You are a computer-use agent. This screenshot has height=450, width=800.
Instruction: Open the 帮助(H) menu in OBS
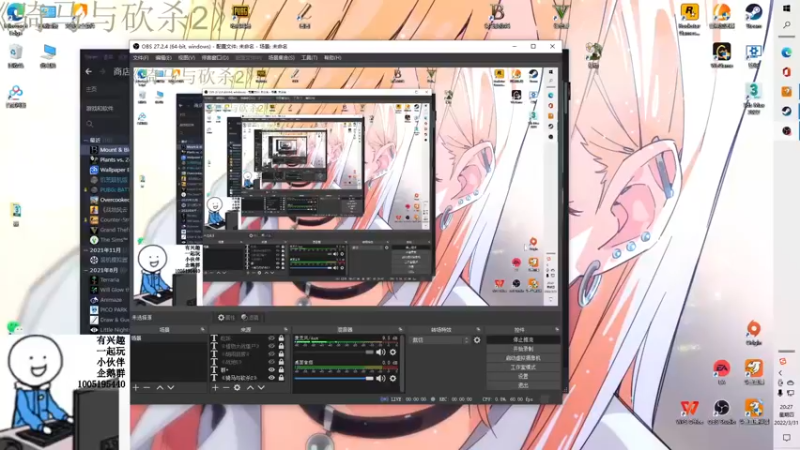332,58
